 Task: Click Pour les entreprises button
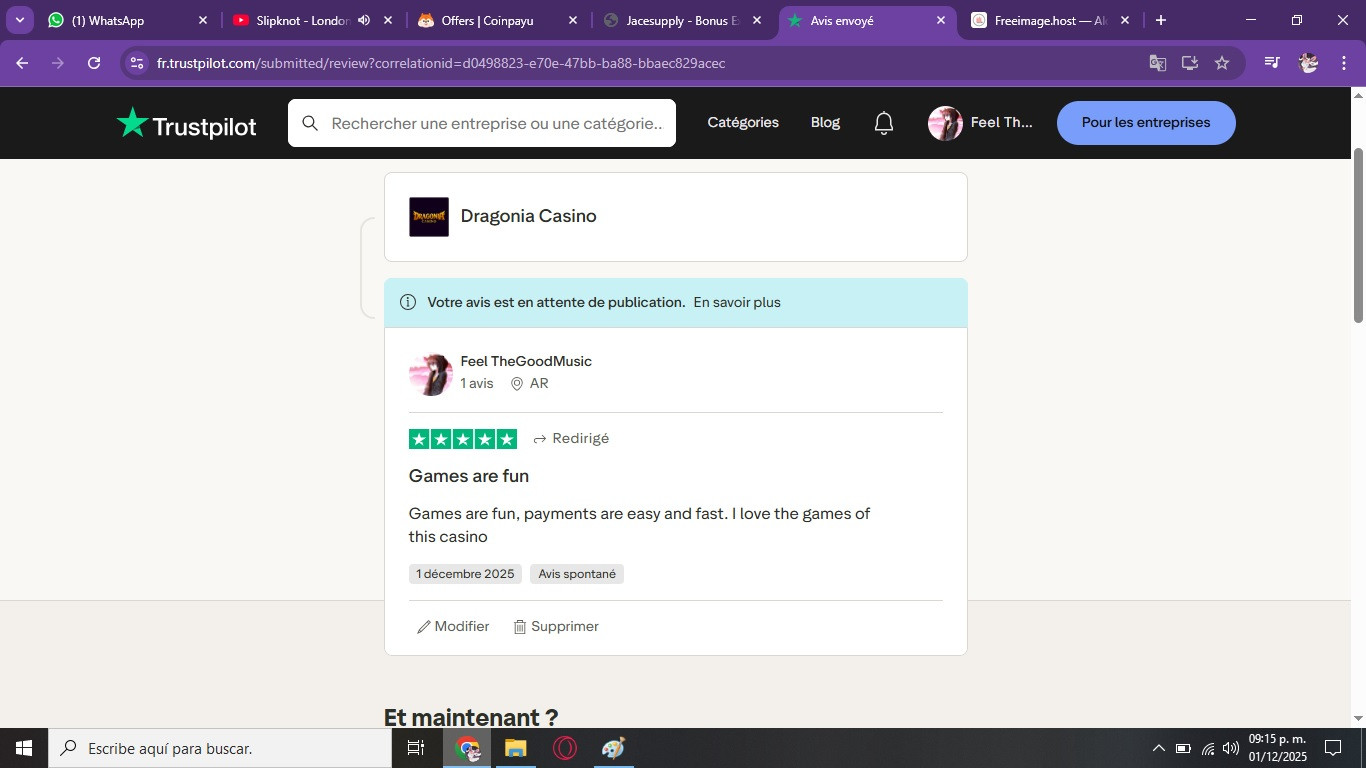(1146, 123)
